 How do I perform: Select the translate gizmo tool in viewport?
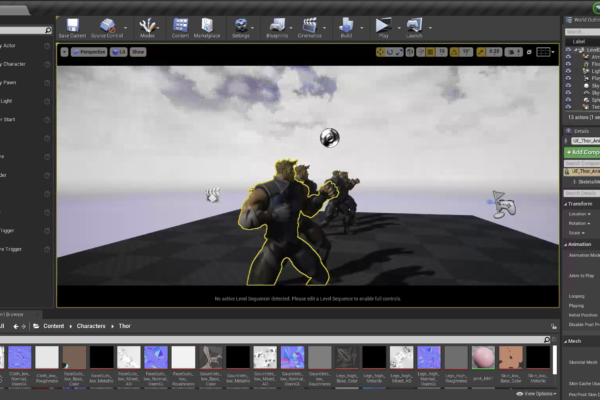[380, 52]
